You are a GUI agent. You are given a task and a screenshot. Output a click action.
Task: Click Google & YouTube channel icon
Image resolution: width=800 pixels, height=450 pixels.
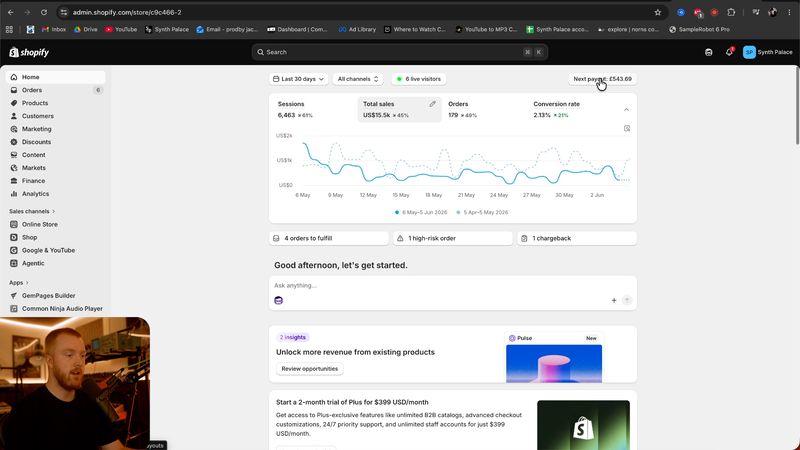14,250
